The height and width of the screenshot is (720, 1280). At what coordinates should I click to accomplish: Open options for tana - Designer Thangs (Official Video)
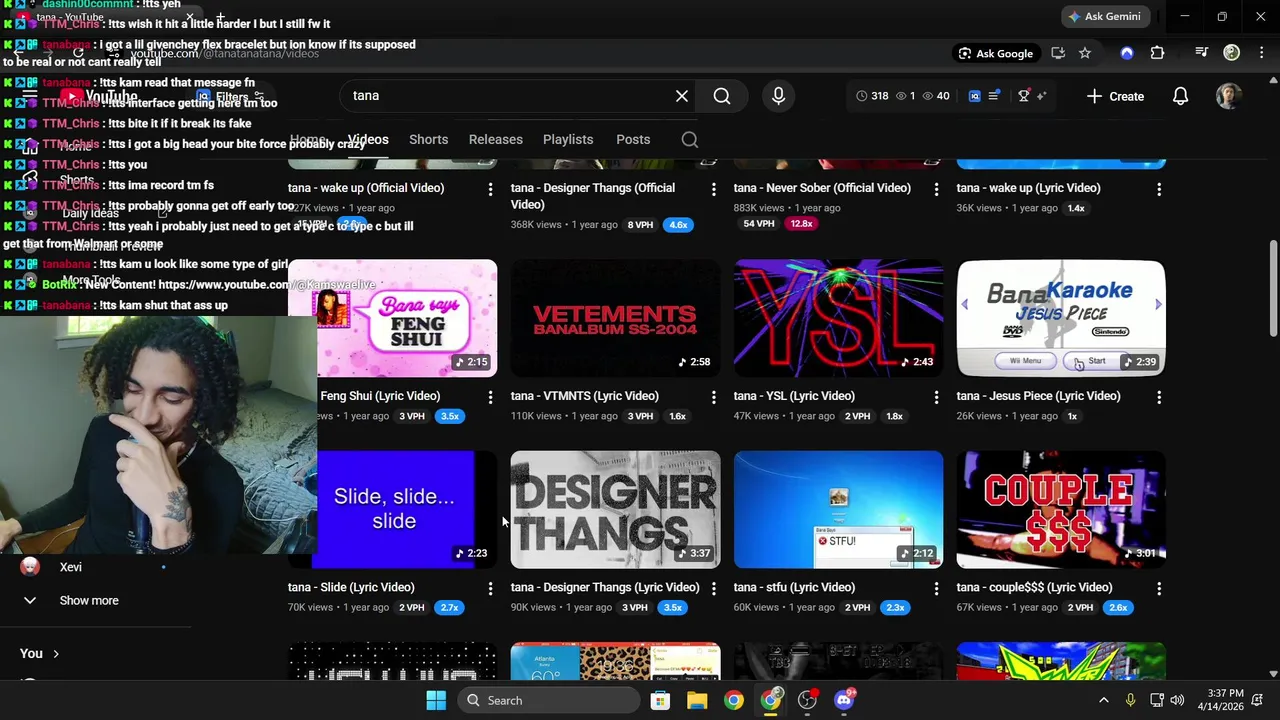click(x=713, y=189)
